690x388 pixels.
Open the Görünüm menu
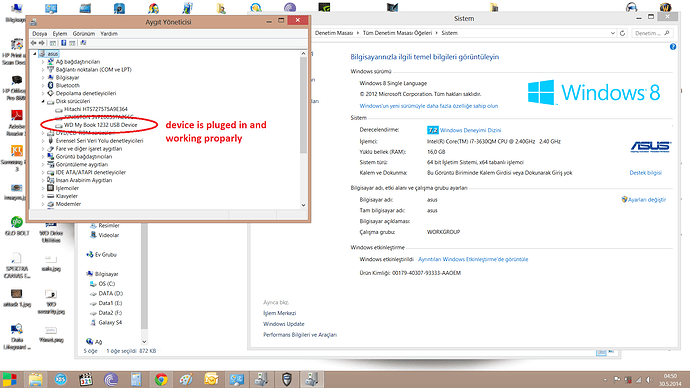coord(84,33)
